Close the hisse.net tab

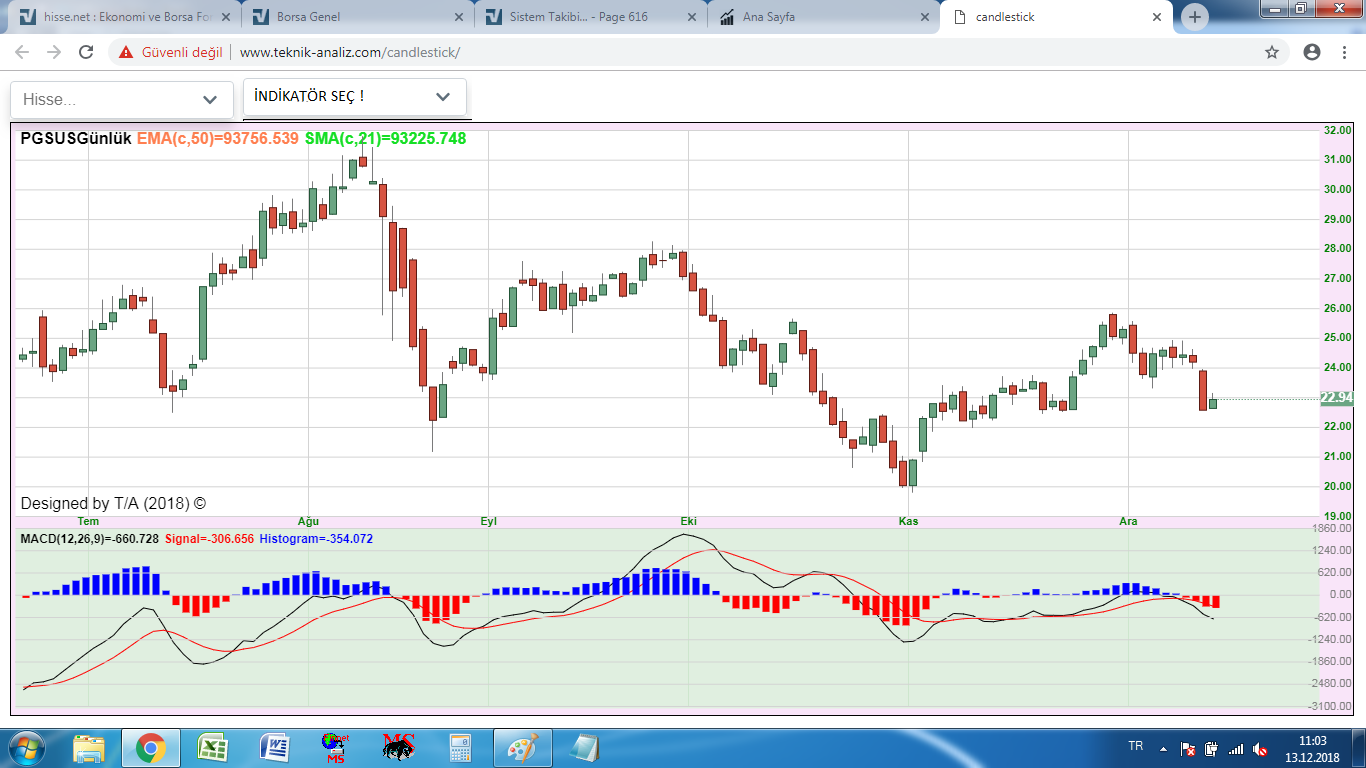point(224,17)
